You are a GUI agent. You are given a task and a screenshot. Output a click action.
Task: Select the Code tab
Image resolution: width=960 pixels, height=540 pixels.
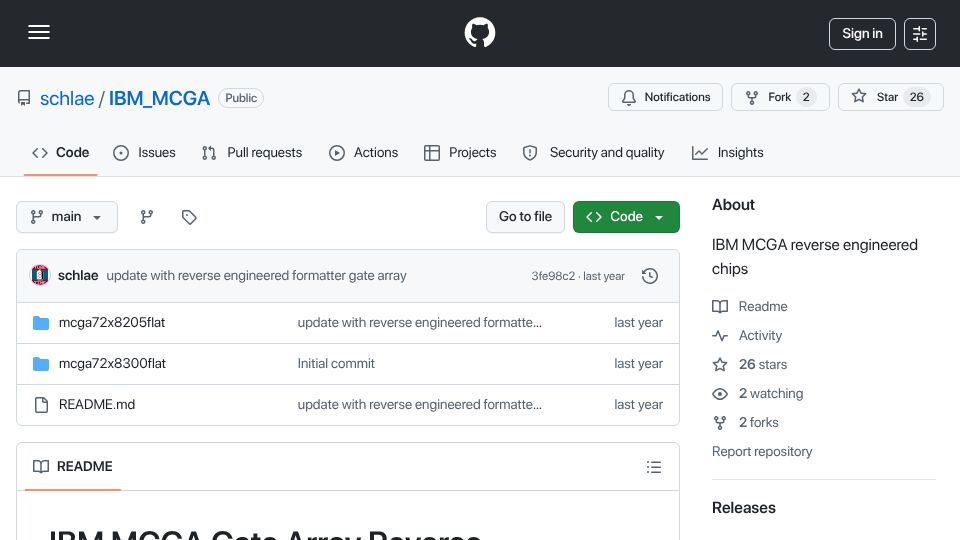point(61,152)
